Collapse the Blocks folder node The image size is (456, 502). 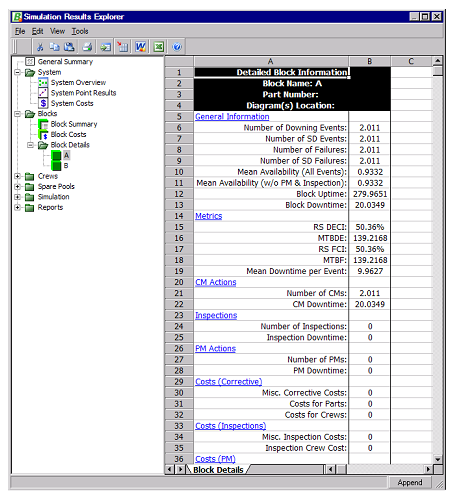[18, 114]
